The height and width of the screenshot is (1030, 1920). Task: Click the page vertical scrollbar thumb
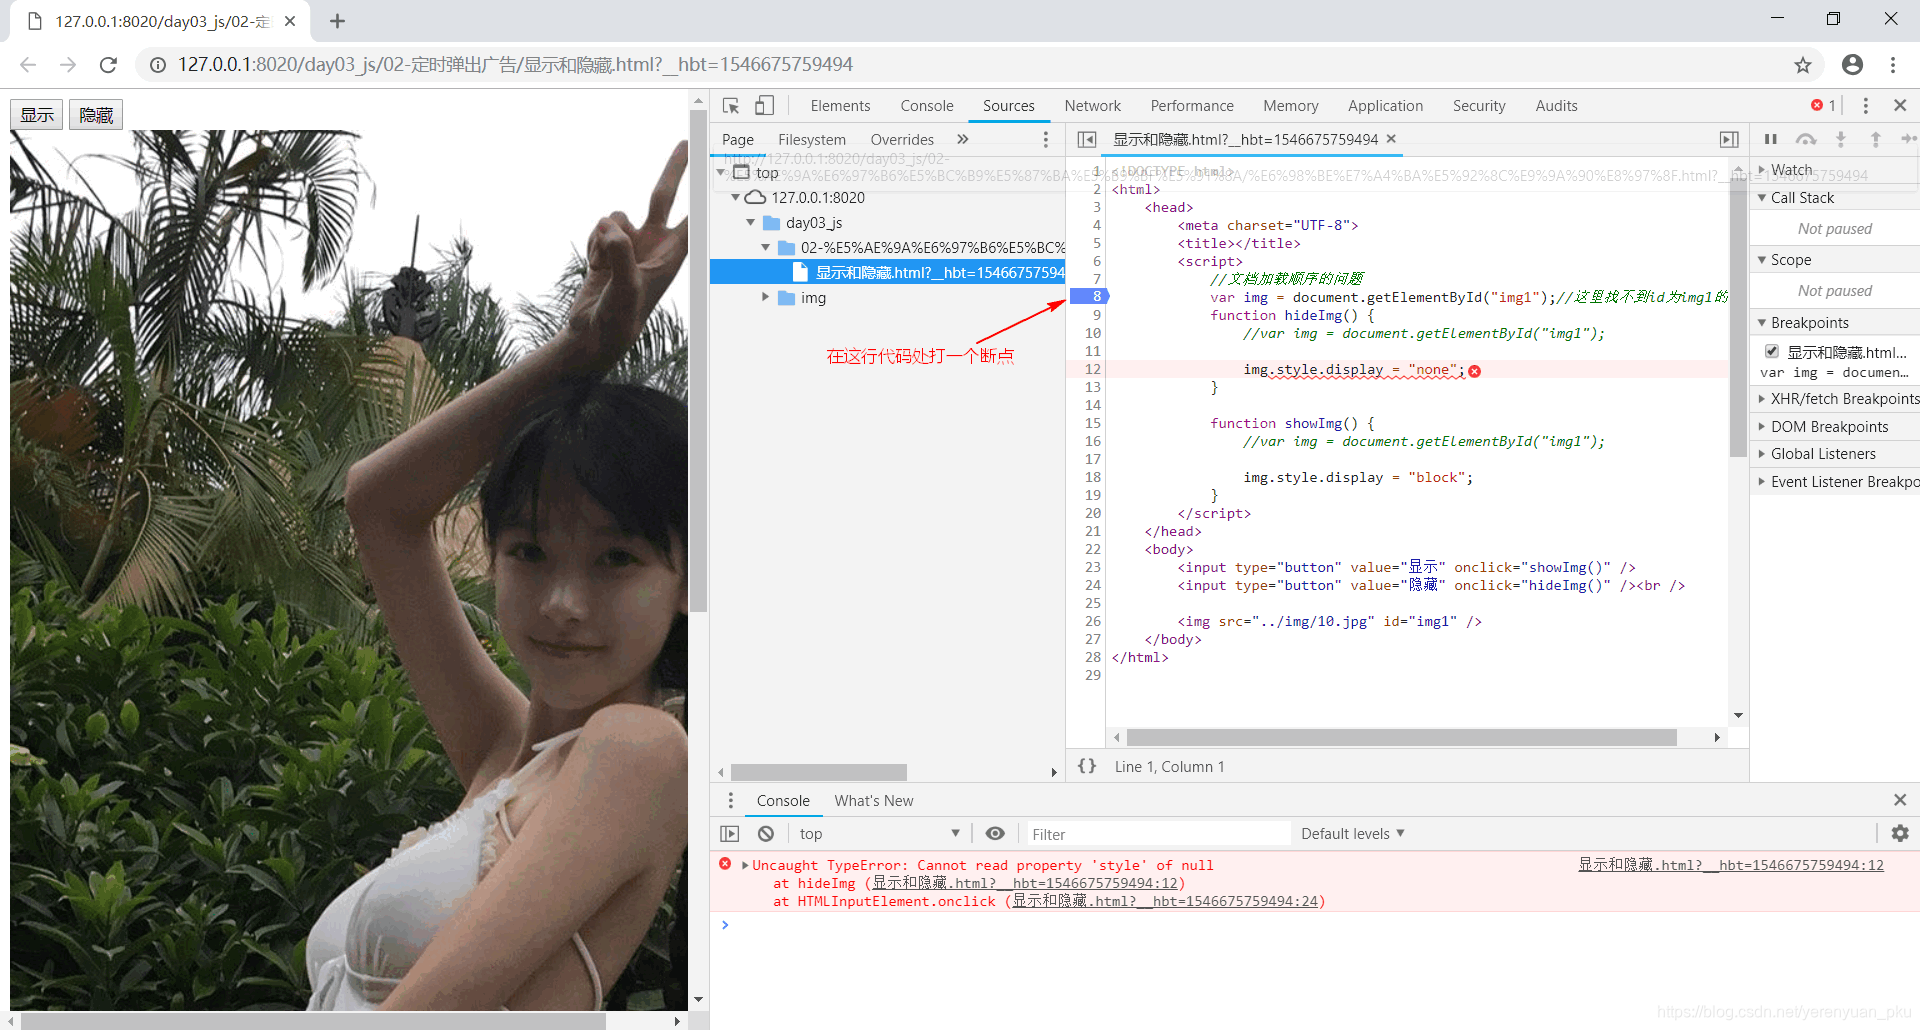pos(698,360)
